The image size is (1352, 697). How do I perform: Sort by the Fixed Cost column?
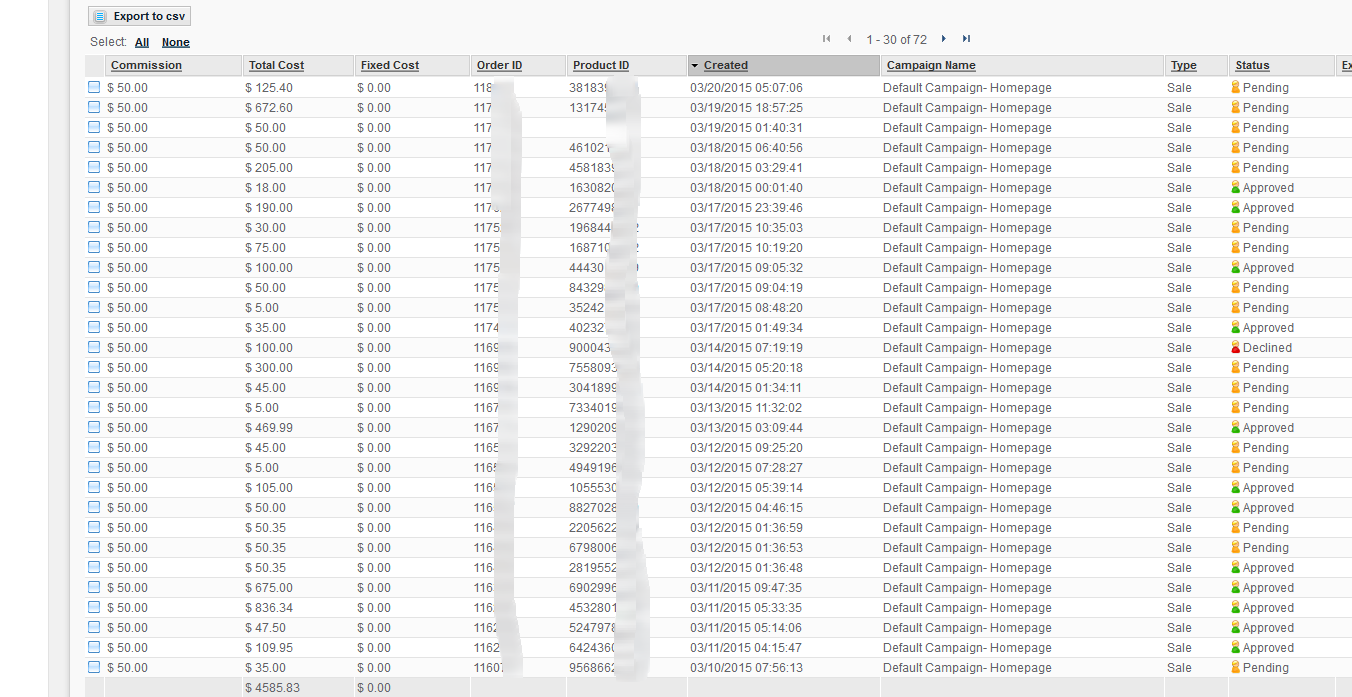390,65
